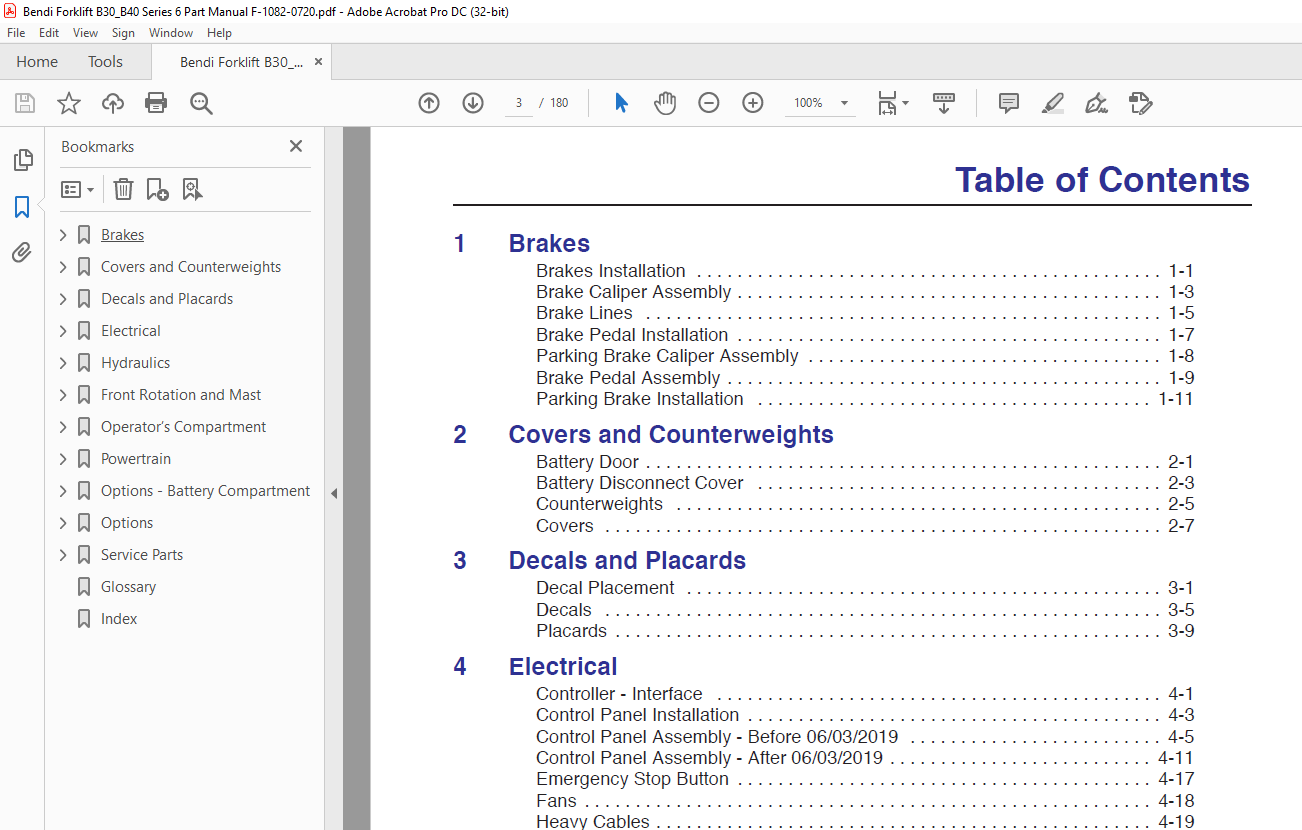Add a comment sticky note
Viewport: 1302px width, 830px height.
point(1009,103)
